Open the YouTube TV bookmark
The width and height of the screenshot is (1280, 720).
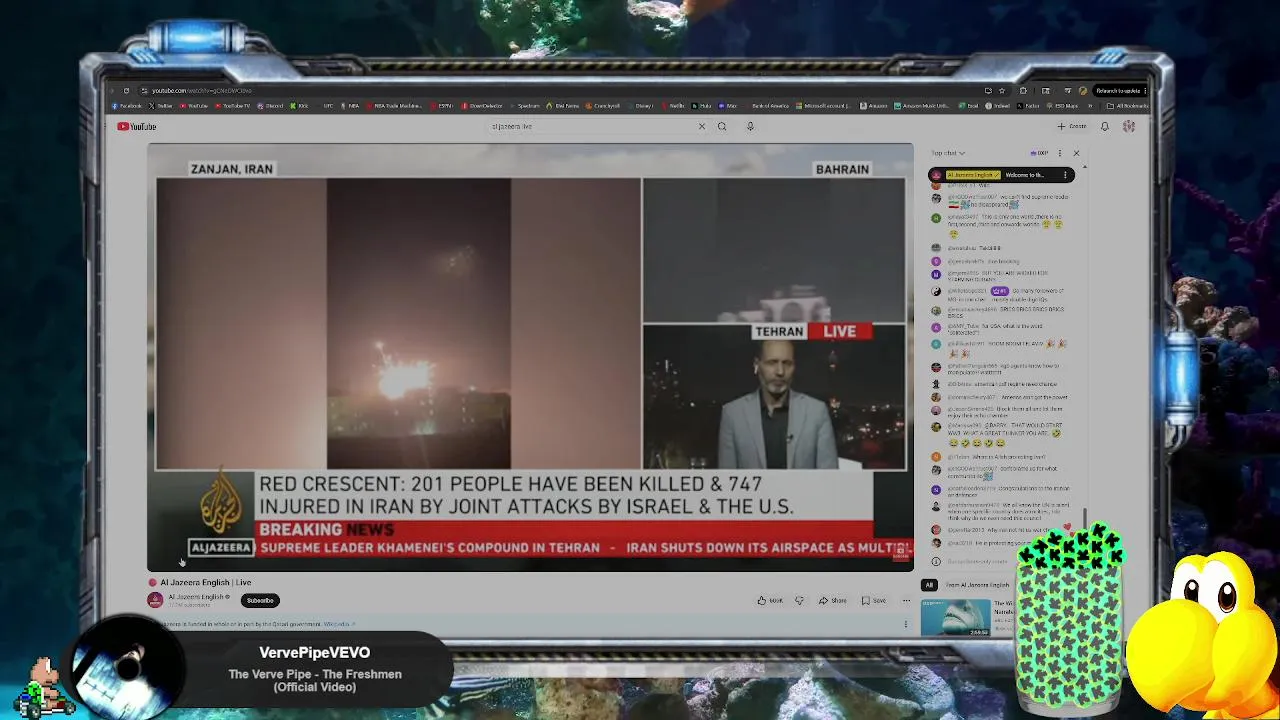(x=232, y=106)
